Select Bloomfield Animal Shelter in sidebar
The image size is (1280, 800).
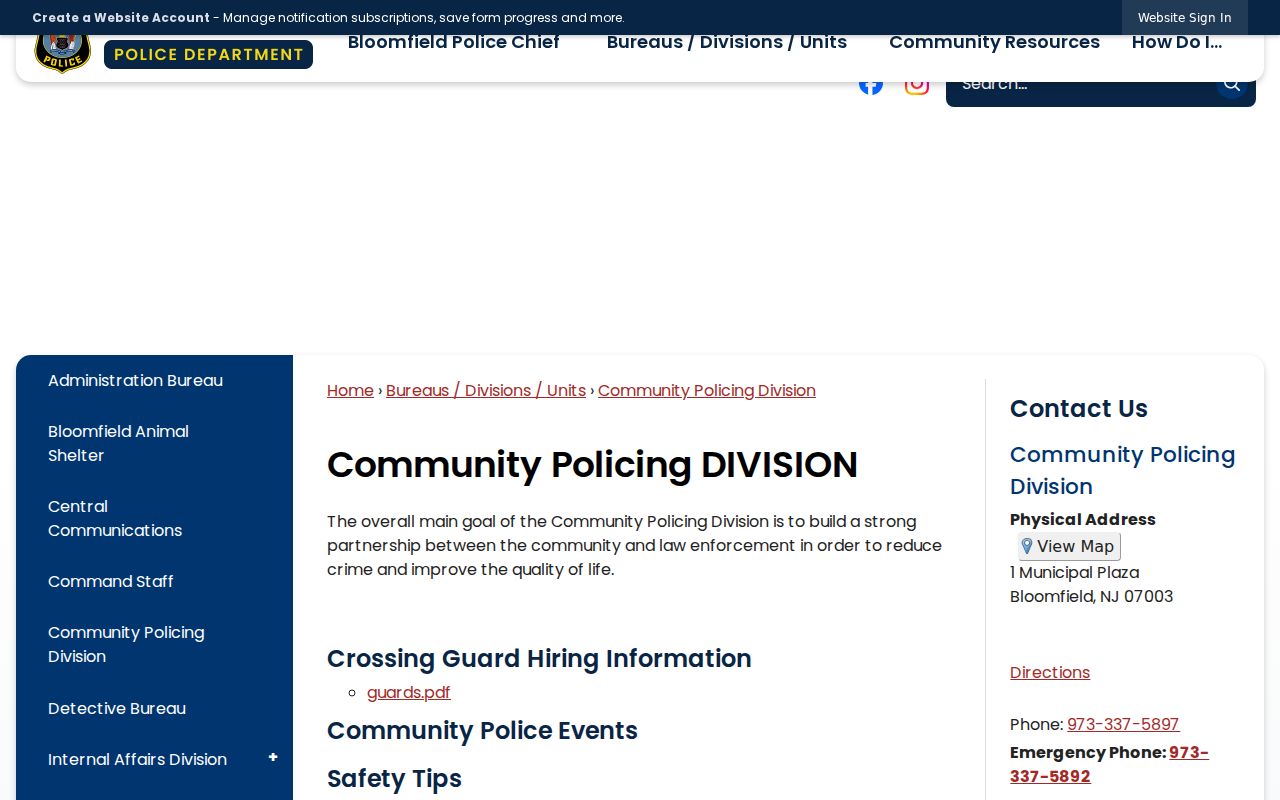point(118,443)
